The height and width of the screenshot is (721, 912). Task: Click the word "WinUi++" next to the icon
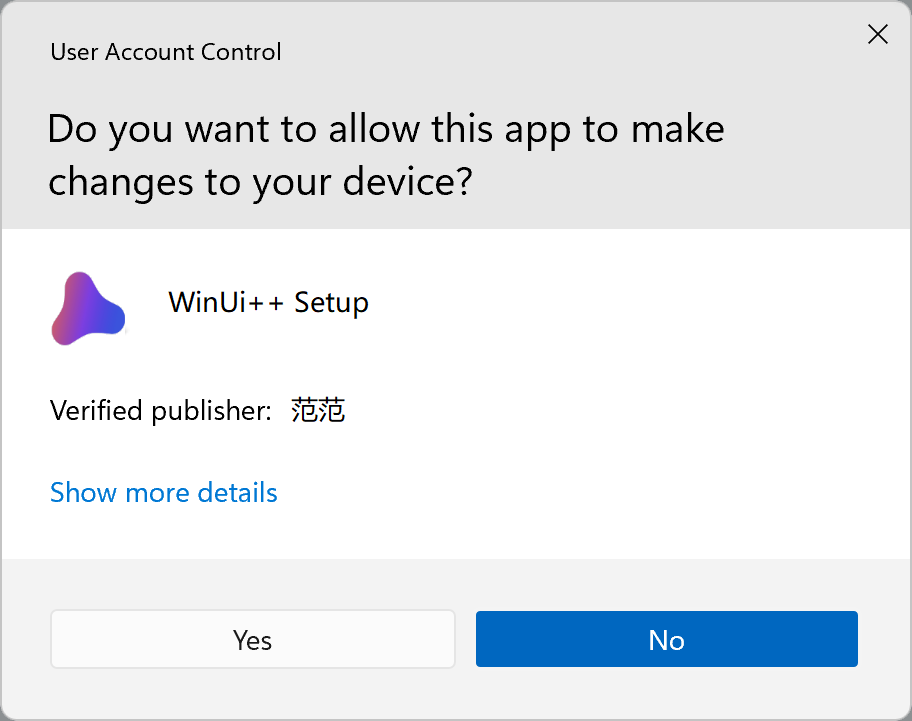(x=227, y=302)
